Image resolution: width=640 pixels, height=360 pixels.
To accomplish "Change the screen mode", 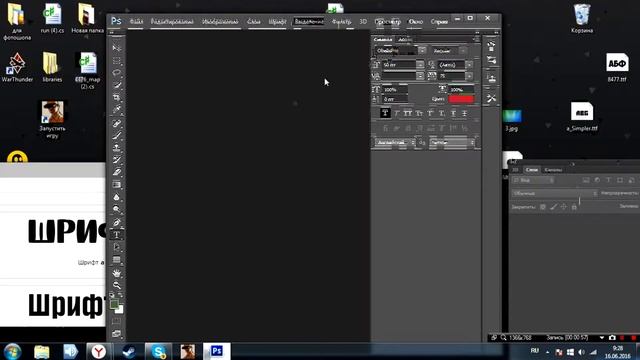I will point(117,334).
